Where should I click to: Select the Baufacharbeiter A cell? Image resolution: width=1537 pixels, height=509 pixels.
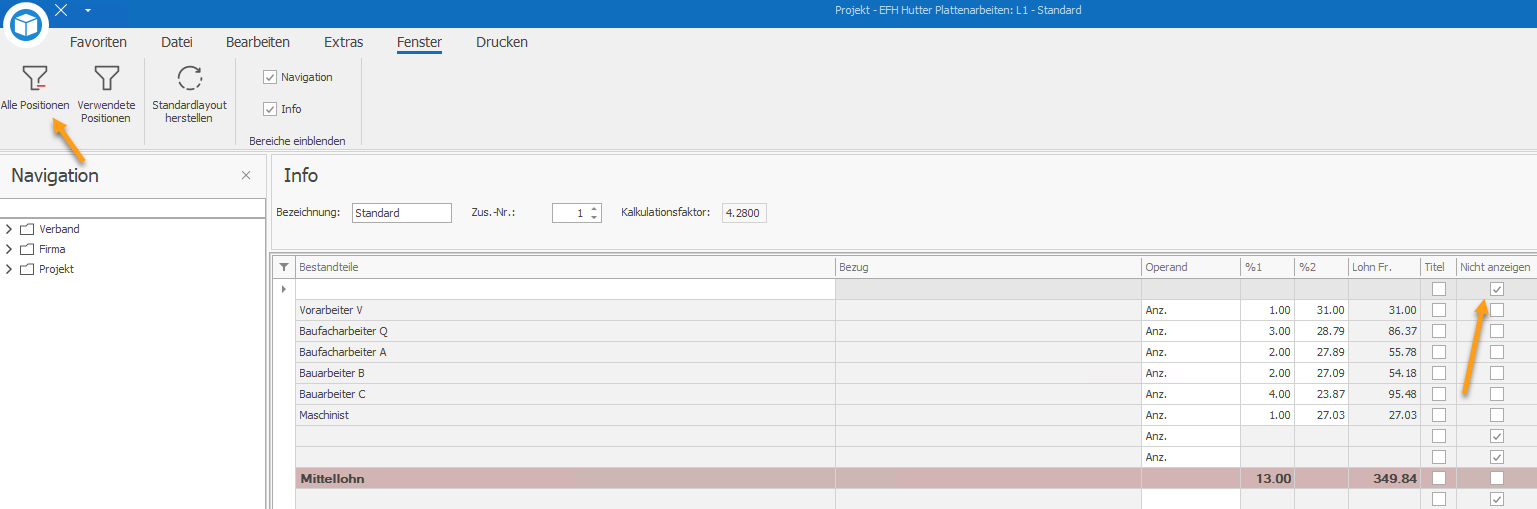click(565, 352)
